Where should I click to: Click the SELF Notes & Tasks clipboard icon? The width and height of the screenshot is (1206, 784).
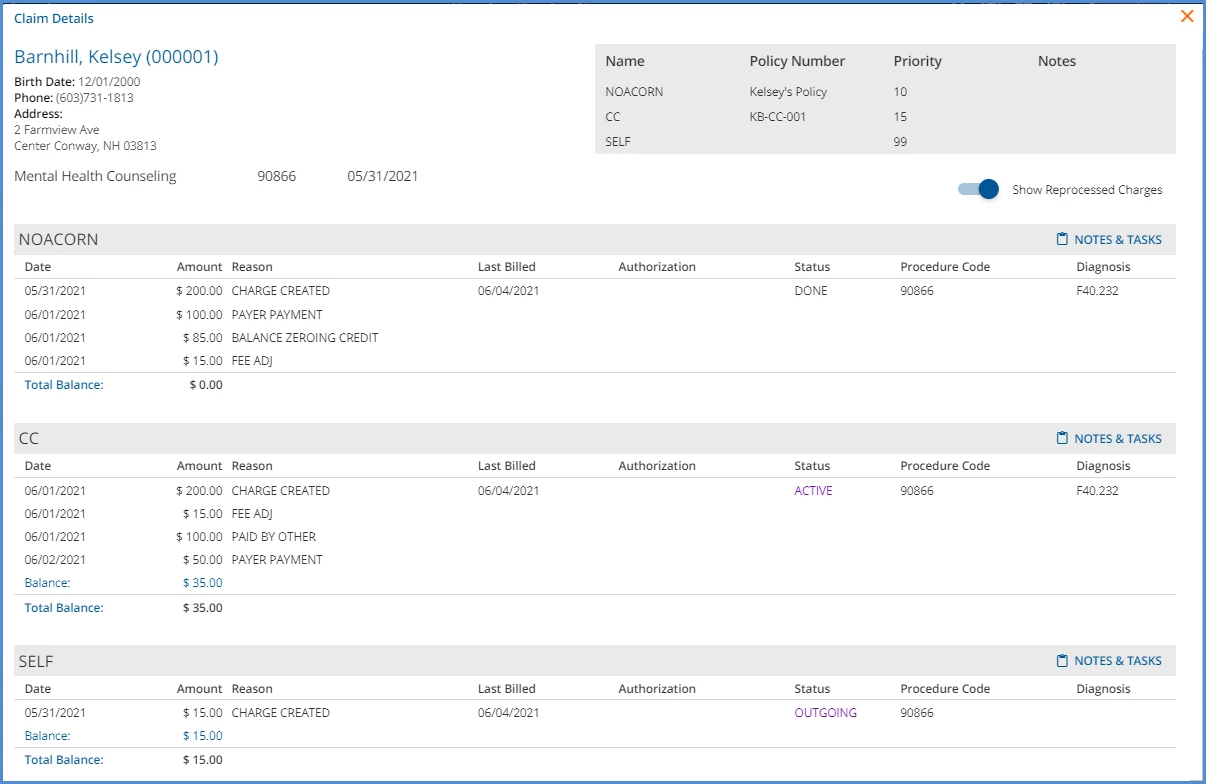(x=1062, y=661)
